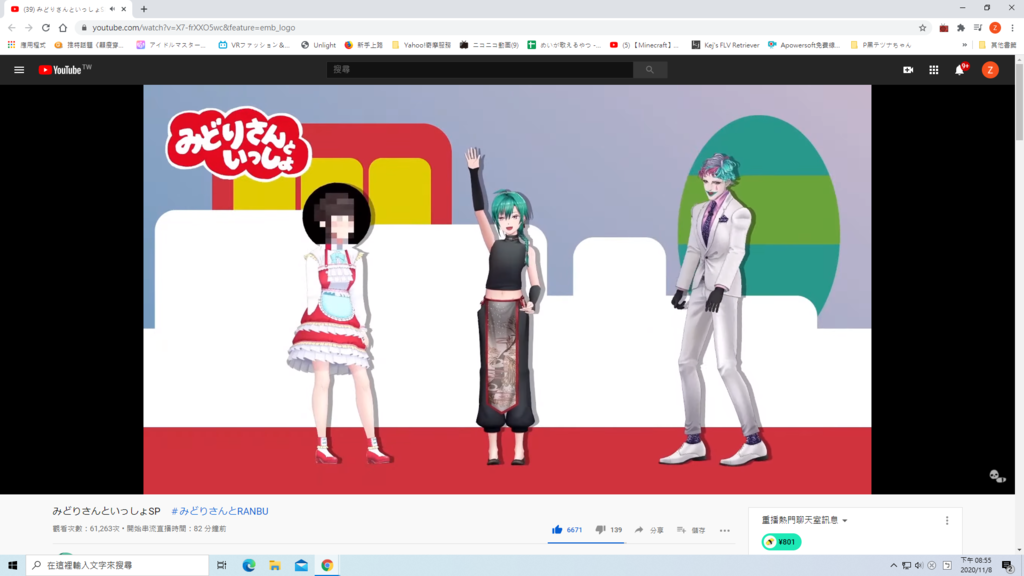Open the Kej's FLV Retriever bookmark

point(726,45)
